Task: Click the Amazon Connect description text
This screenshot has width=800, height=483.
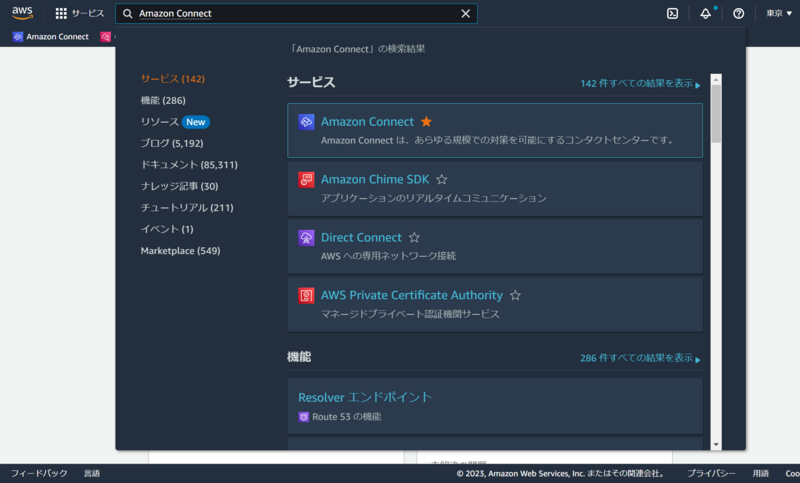Action: [498, 140]
